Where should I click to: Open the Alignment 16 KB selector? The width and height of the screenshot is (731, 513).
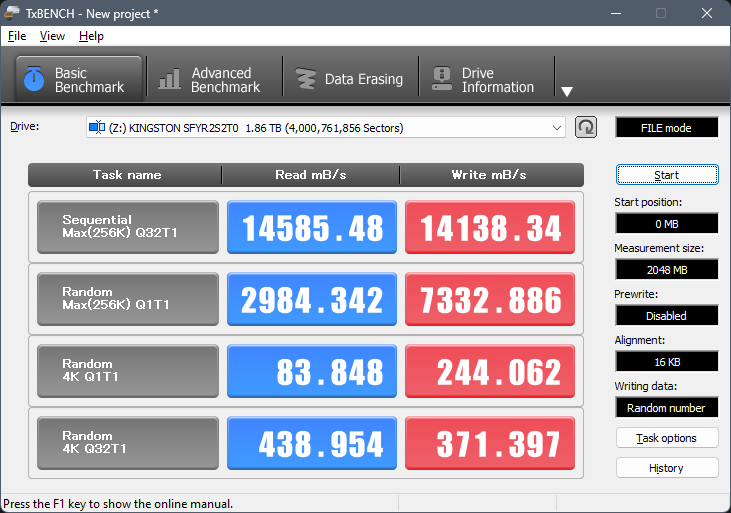point(666,361)
